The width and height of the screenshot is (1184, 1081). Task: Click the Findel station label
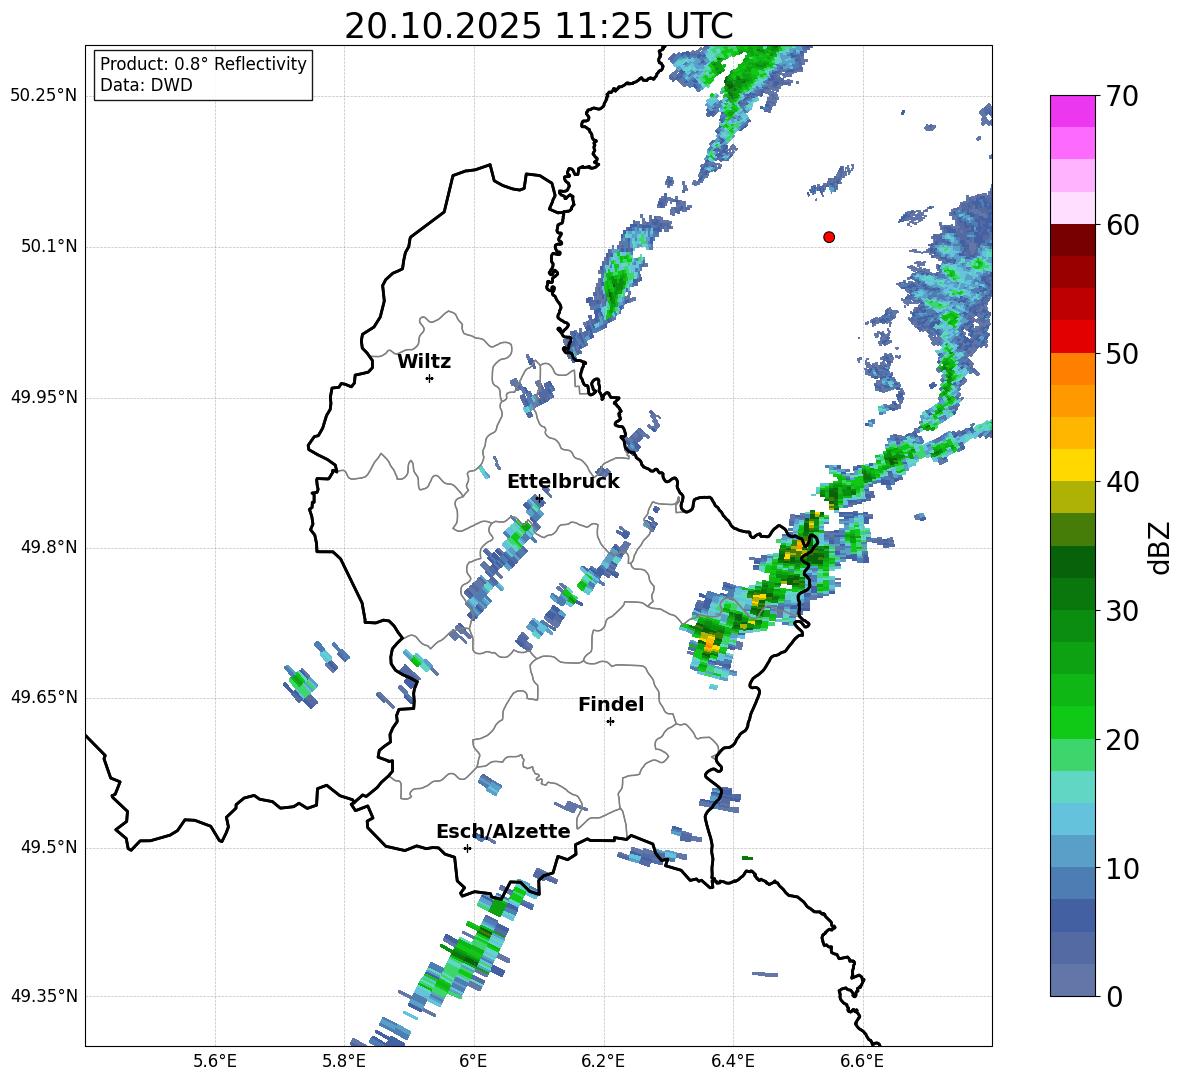(x=611, y=704)
